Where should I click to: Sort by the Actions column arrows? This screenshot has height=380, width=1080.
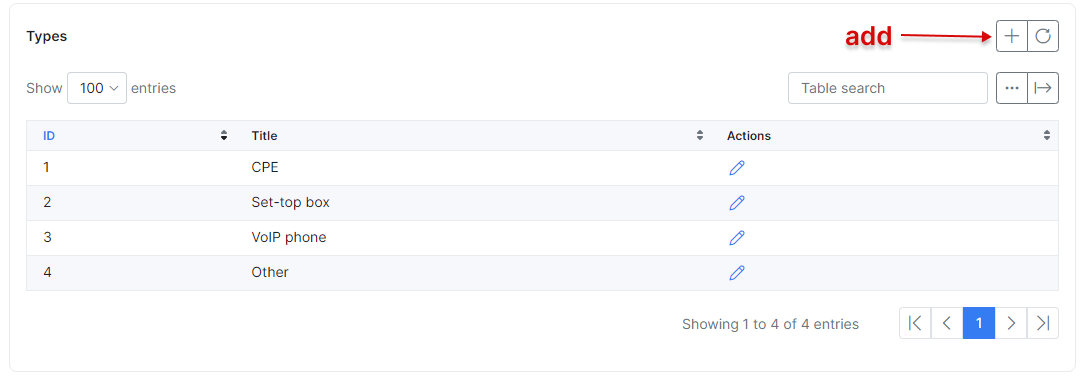1047,136
